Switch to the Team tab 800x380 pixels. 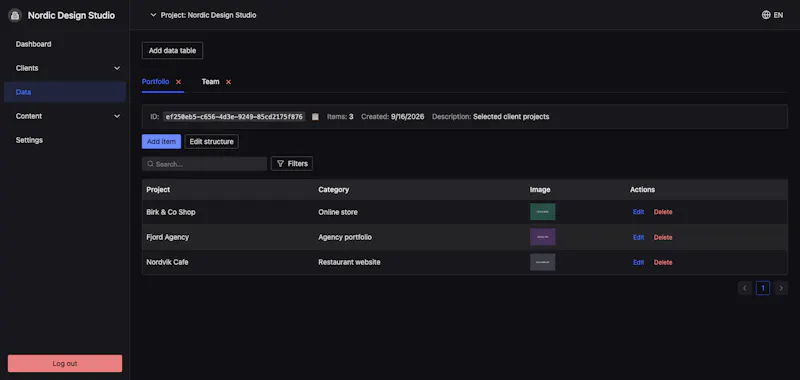tap(210, 82)
